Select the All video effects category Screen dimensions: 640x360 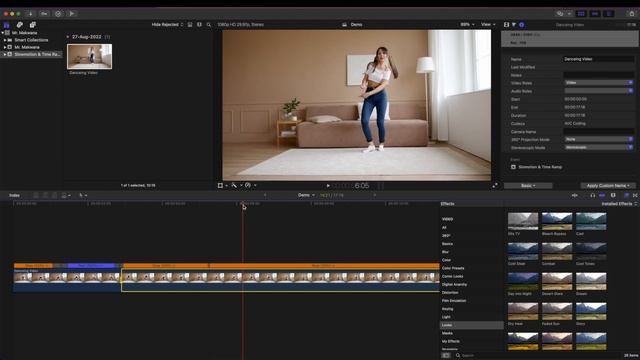[x=444, y=227]
